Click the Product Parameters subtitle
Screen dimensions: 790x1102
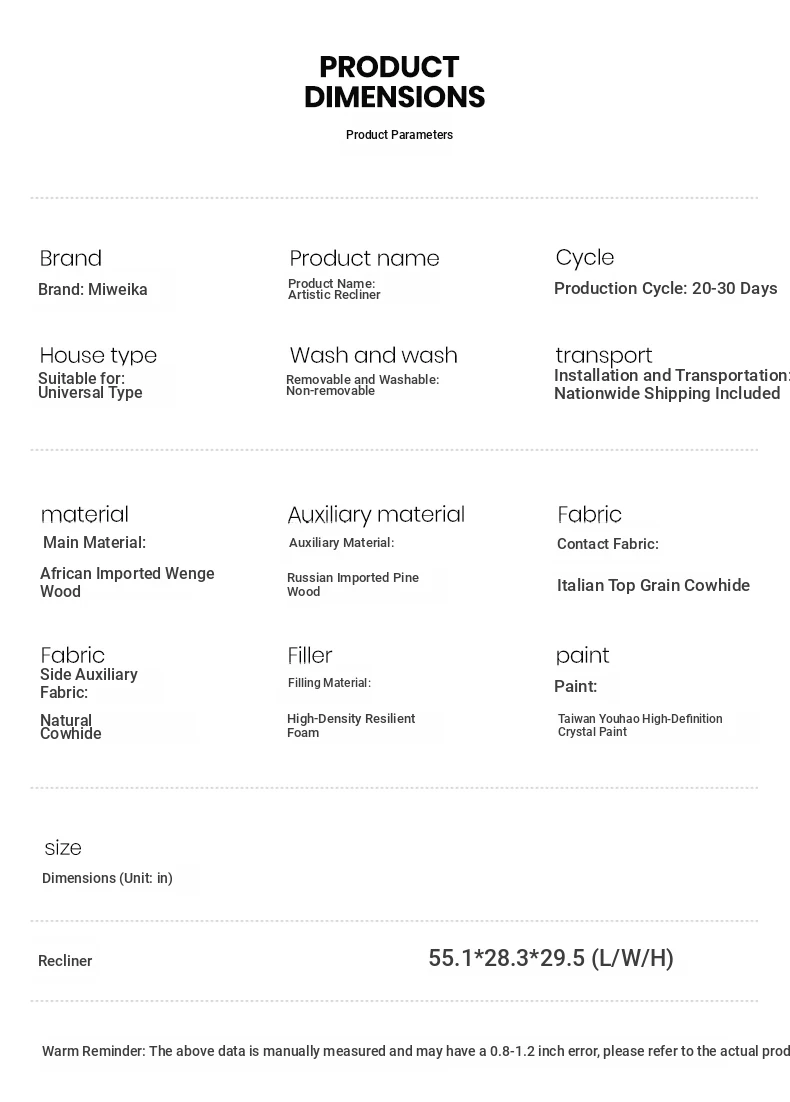tap(399, 135)
